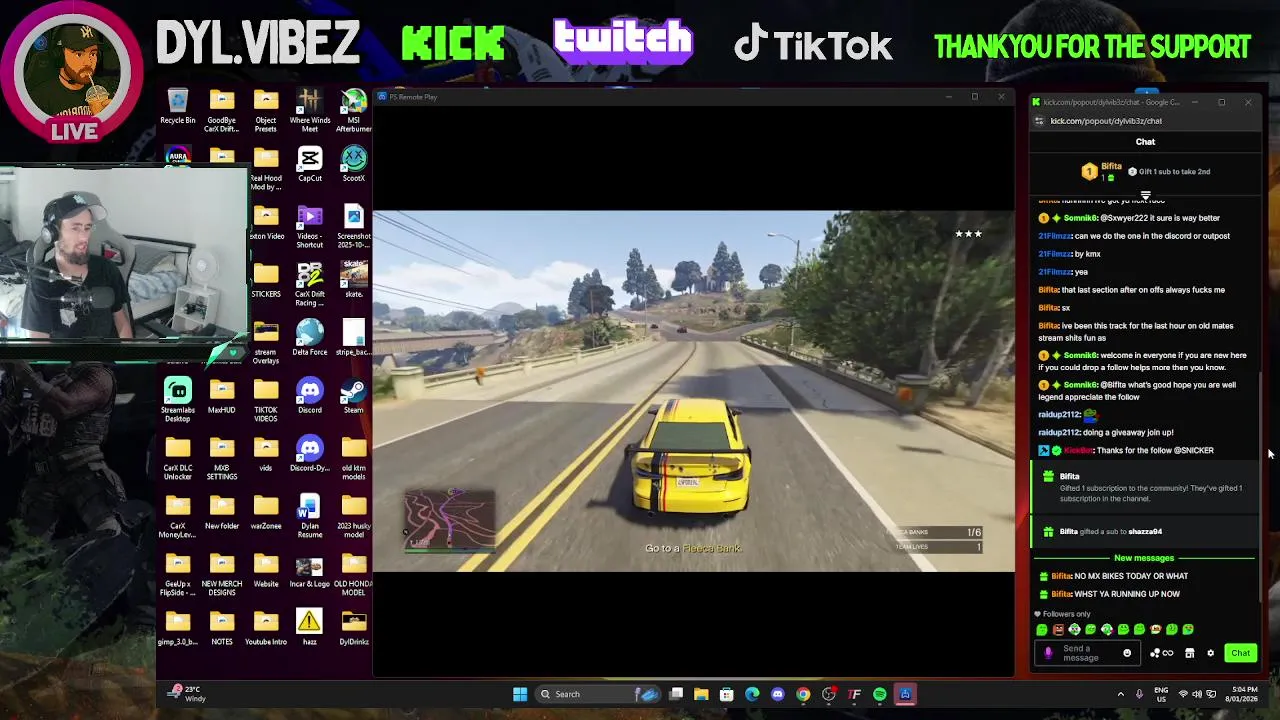Open Wi-Fi network settings in tray
This screenshot has height=720, width=1280.
tap(1184, 694)
